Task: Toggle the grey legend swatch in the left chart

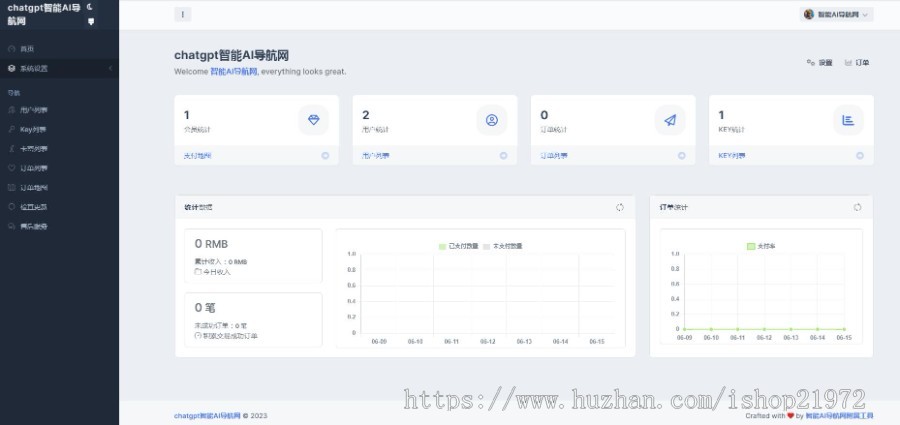Action: point(487,246)
